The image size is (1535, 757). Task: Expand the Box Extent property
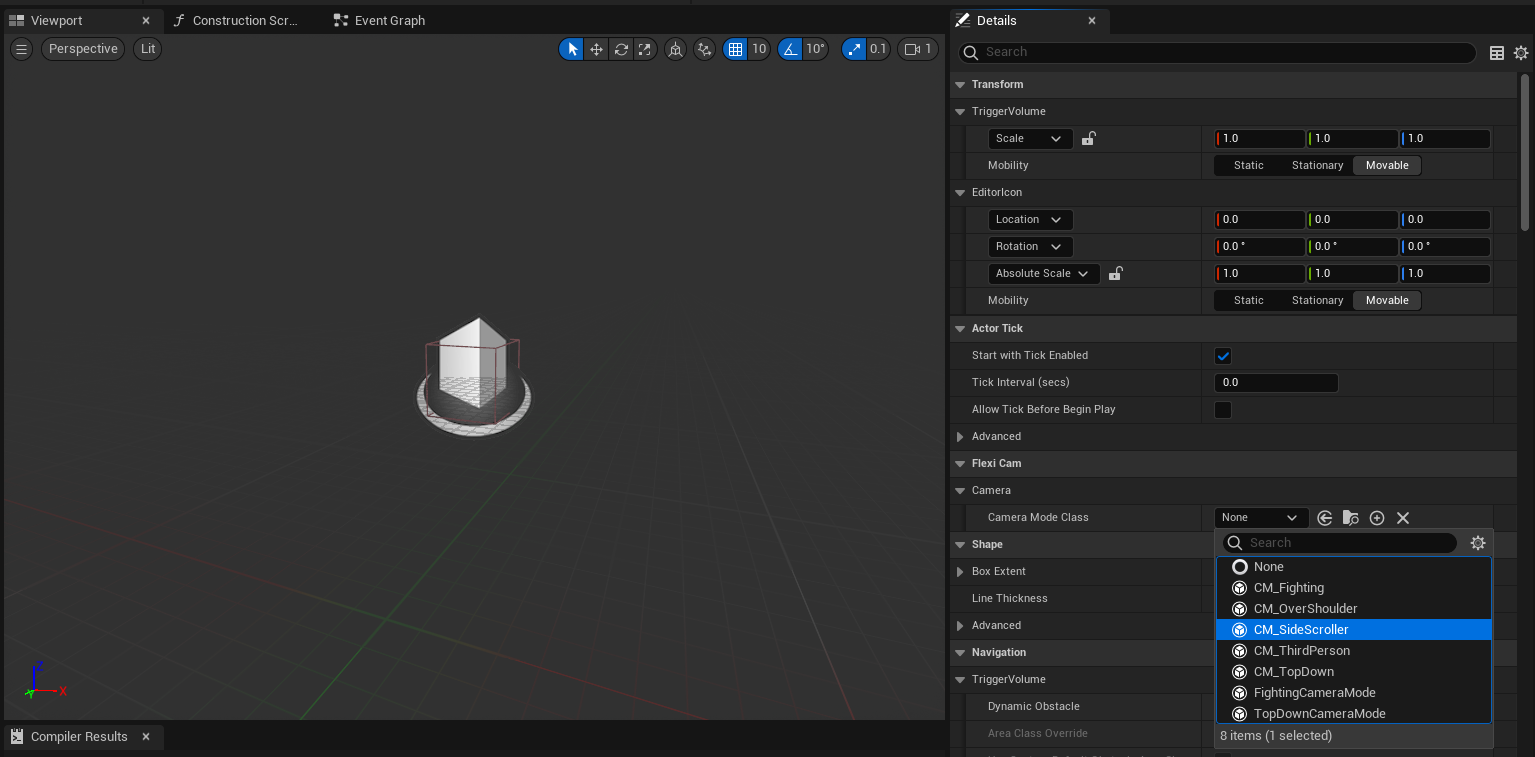pyautogui.click(x=960, y=572)
